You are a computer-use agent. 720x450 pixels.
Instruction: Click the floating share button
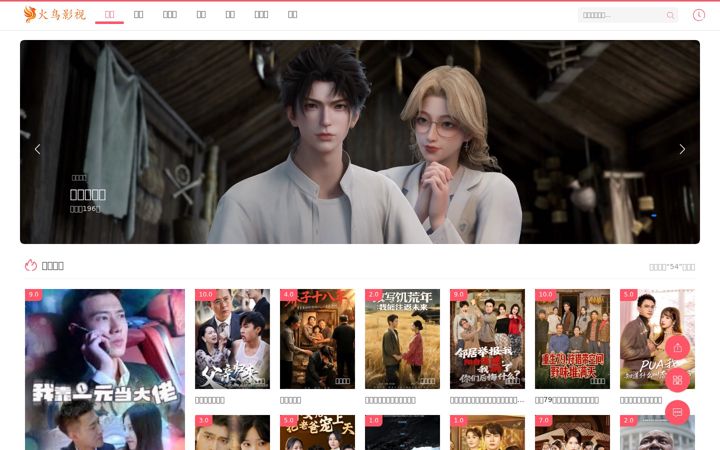(x=677, y=348)
